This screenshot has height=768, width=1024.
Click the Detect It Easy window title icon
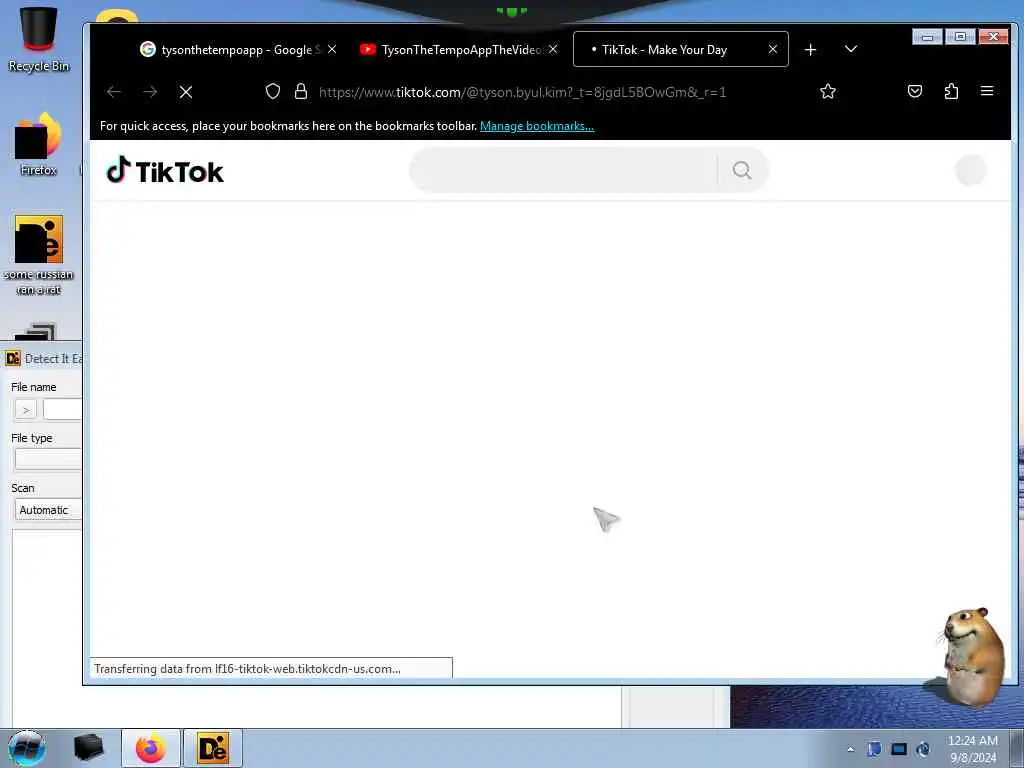tap(12, 359)
